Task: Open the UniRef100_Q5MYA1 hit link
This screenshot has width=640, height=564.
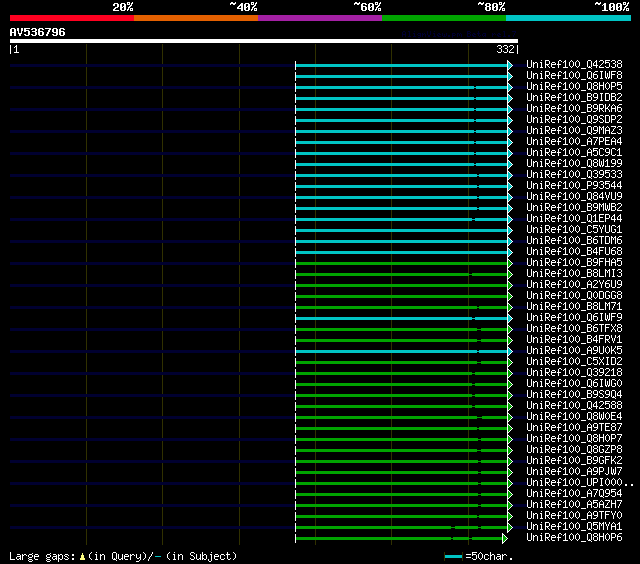Action: (x=574, y=526)
